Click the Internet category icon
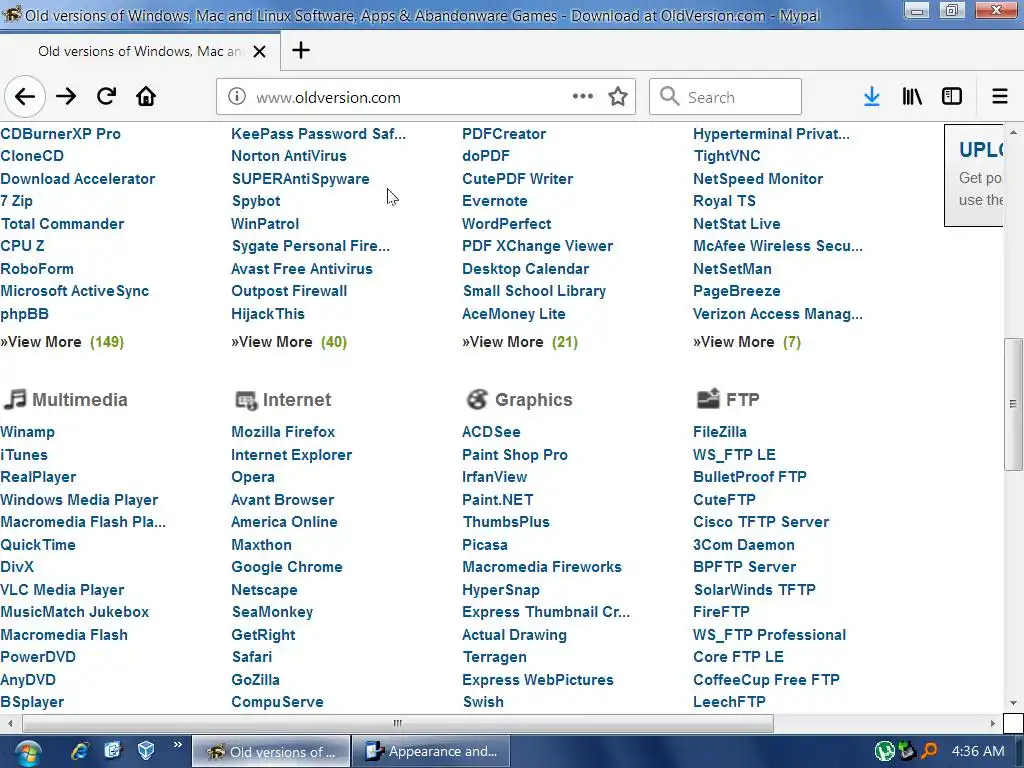The image size is (1024, 768). coord(246,400)
